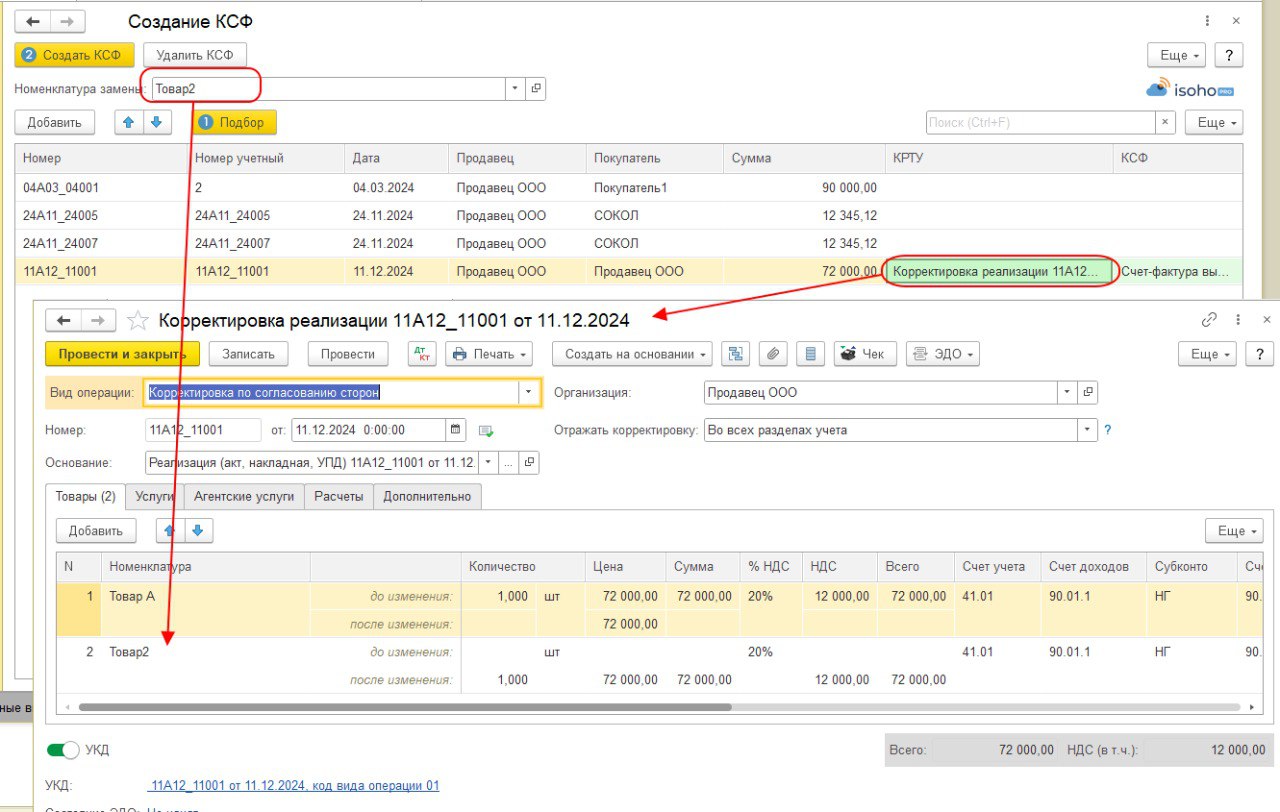Expand the Организация dropdown
Image resolution: width=1280 pixels, height=812 pixels.
1068,392
